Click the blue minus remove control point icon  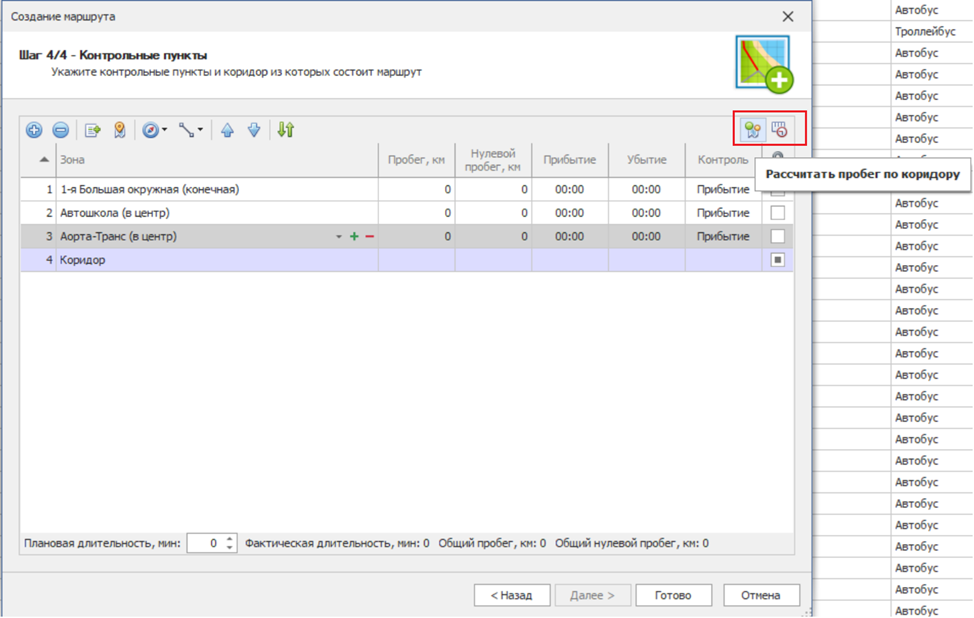(x=60, y=130)
